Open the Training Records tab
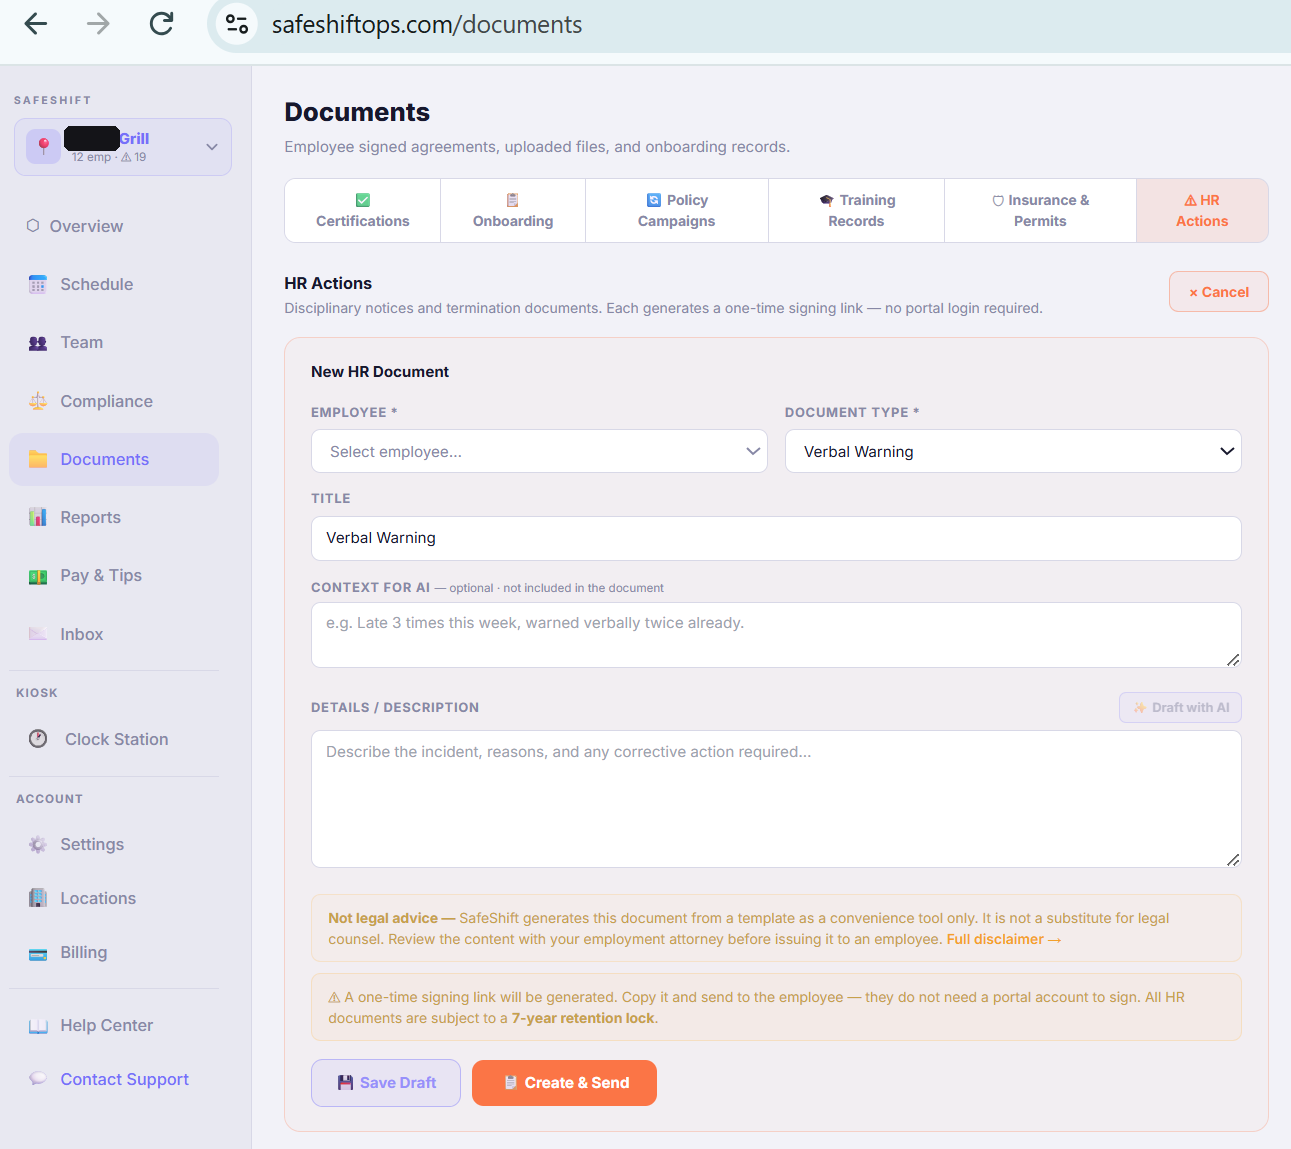The image size is (1291, 1149). click(x=856, y=211)
